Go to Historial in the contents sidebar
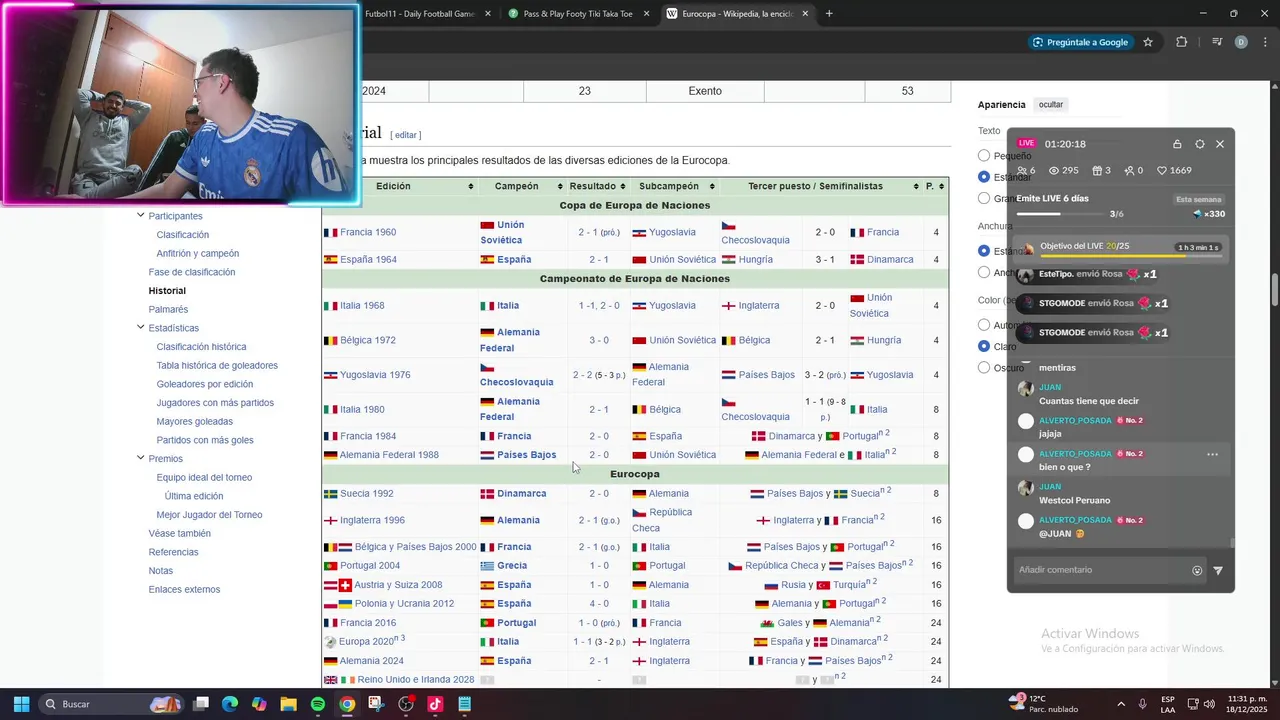Screen dimensions: 1280x720 coord(167,291)
